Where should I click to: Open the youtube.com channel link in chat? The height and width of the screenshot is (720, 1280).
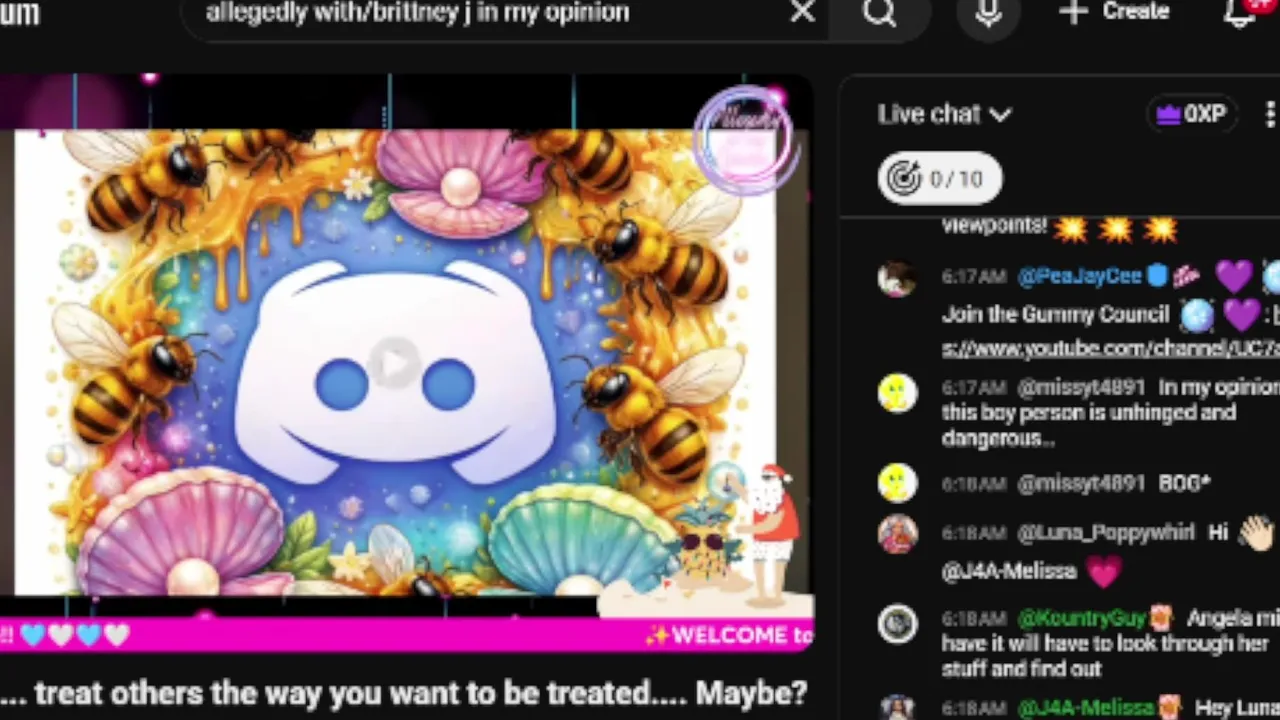[1110, 348]
